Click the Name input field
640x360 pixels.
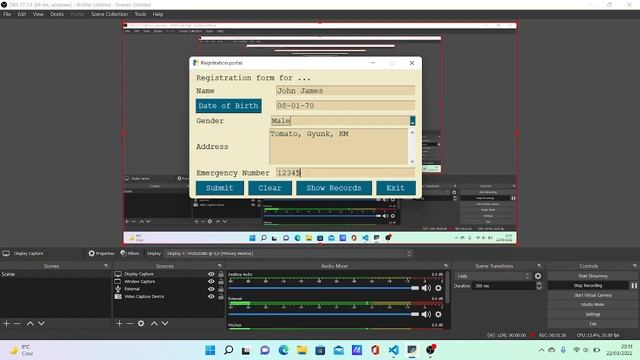345,91
